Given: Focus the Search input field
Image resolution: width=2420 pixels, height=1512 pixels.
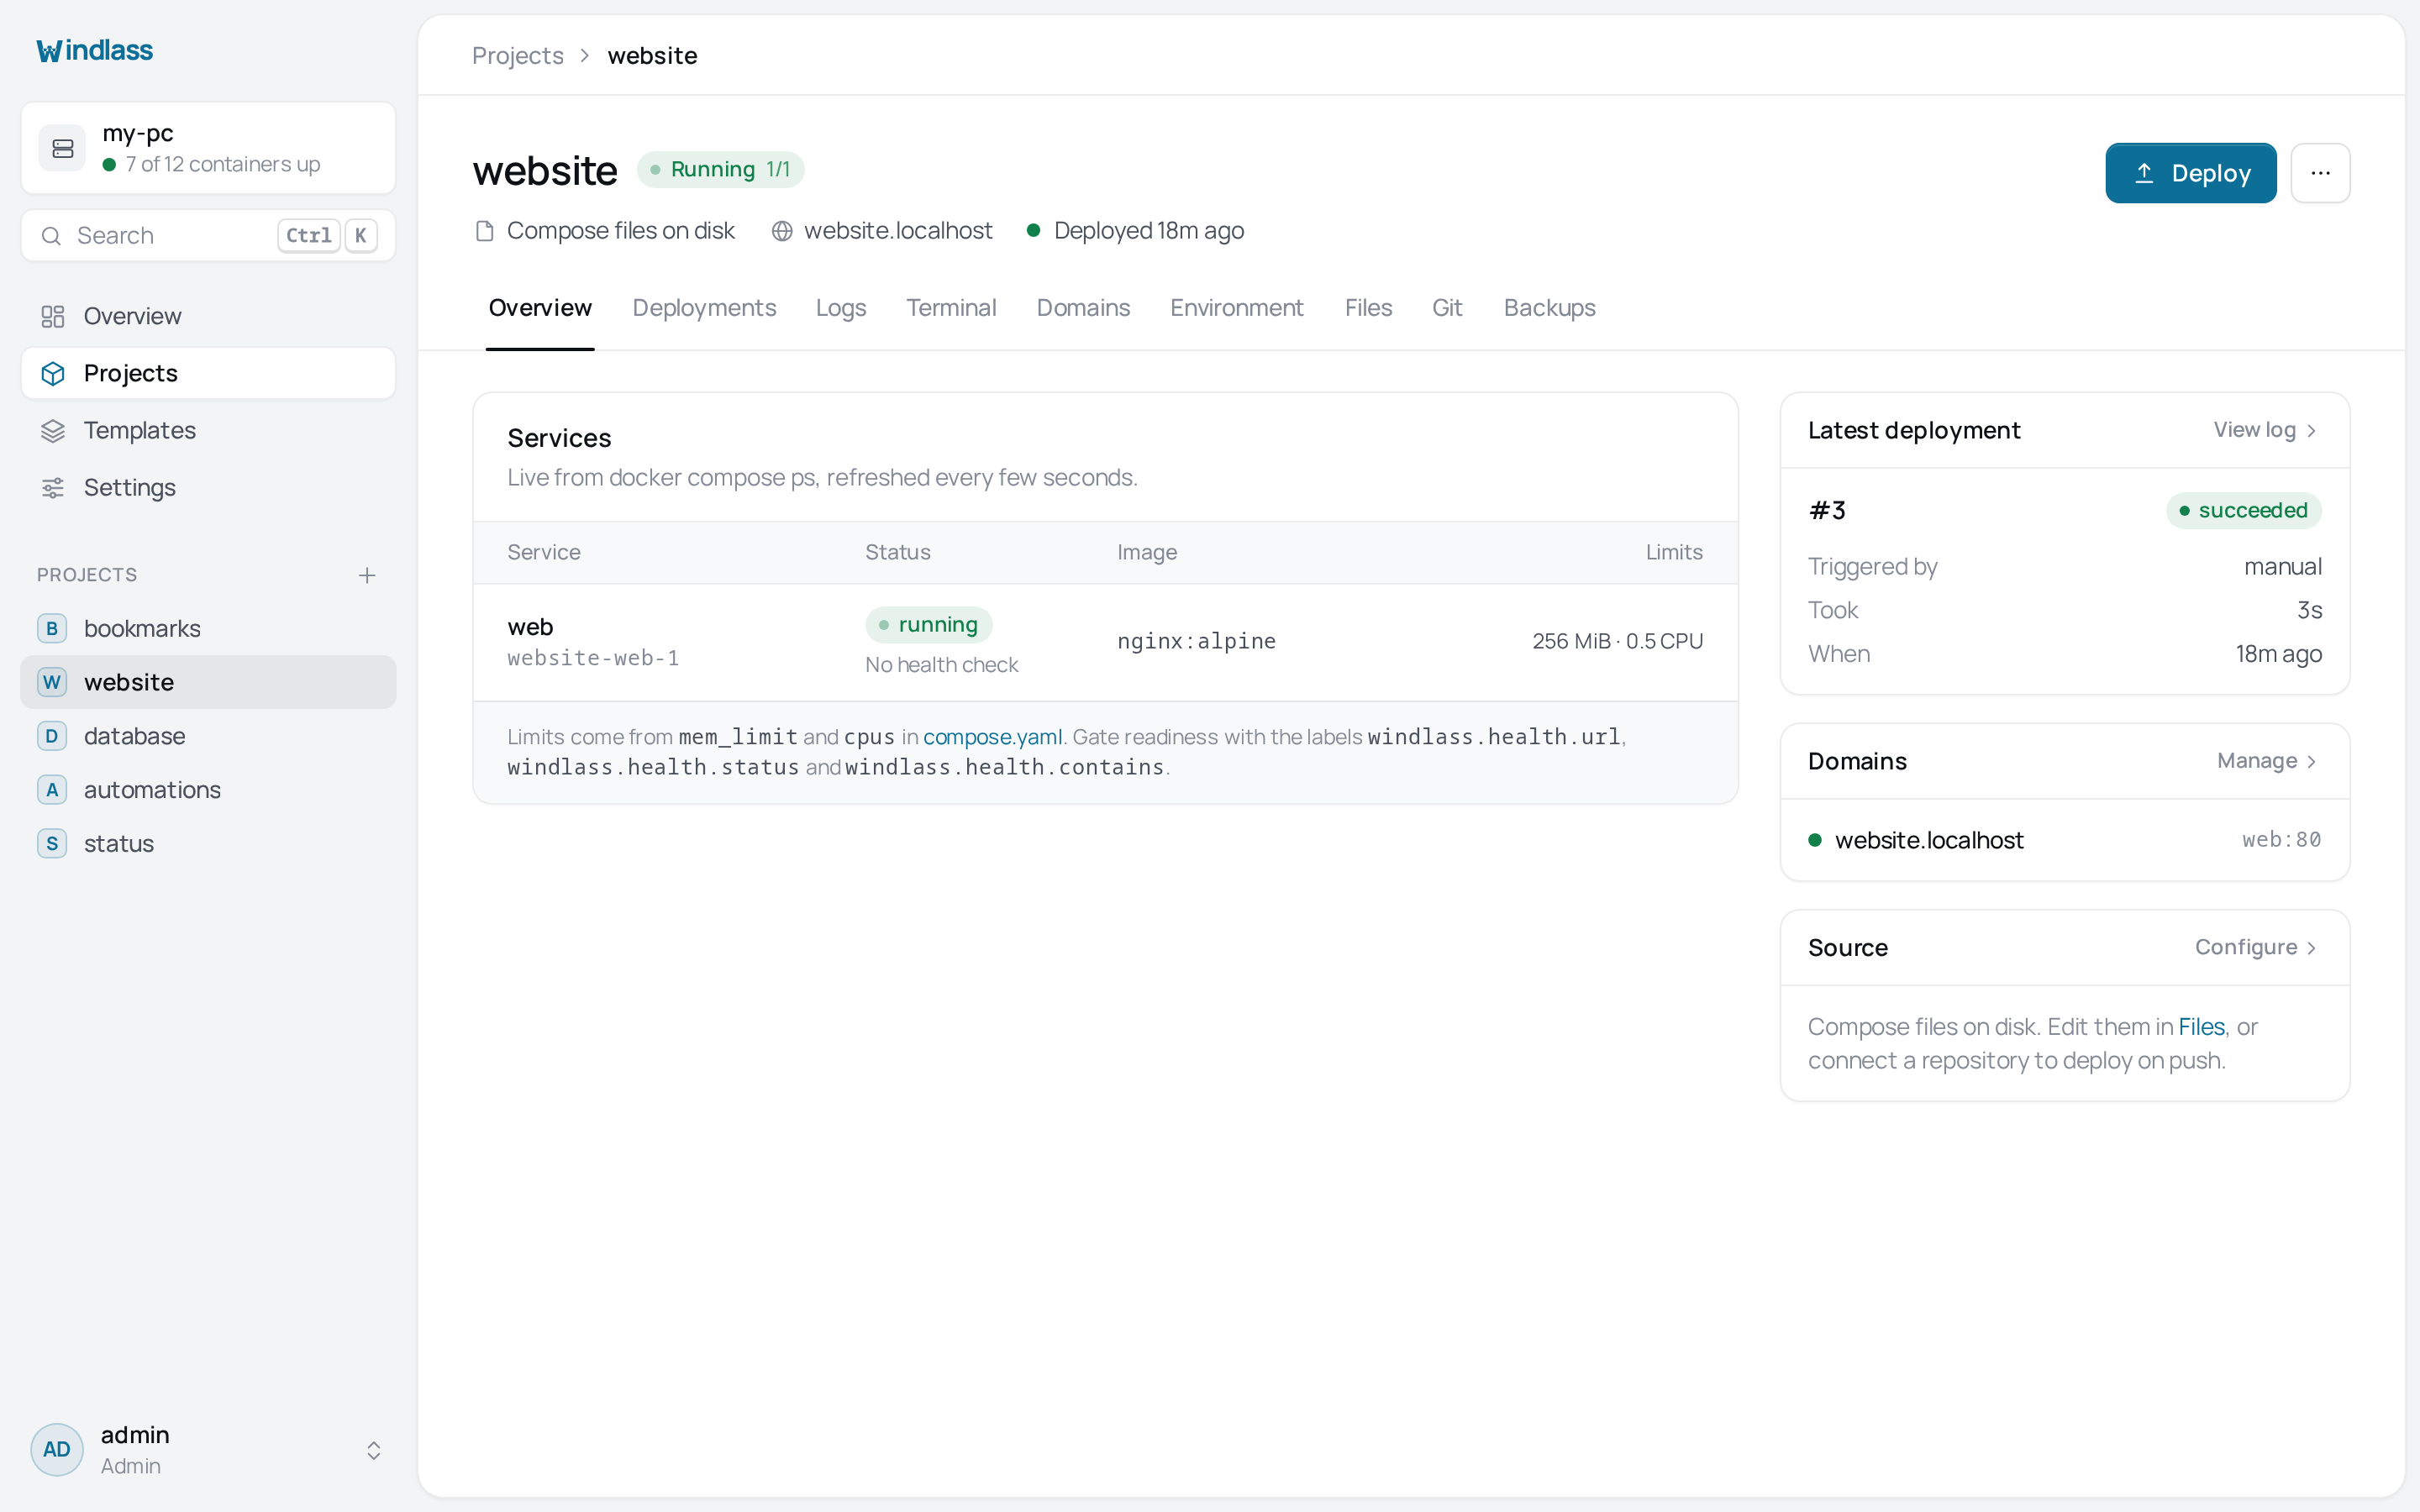Looking at the screenshot, I should [208, 236].
